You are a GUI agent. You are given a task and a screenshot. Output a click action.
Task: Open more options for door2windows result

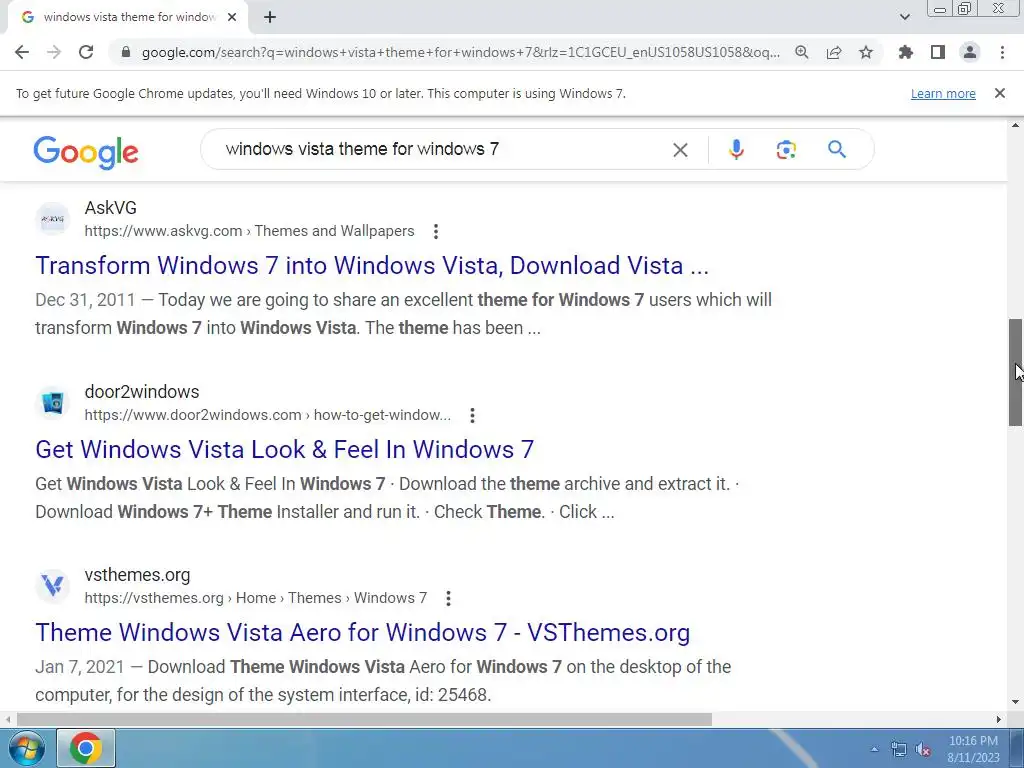click(472, 415)
